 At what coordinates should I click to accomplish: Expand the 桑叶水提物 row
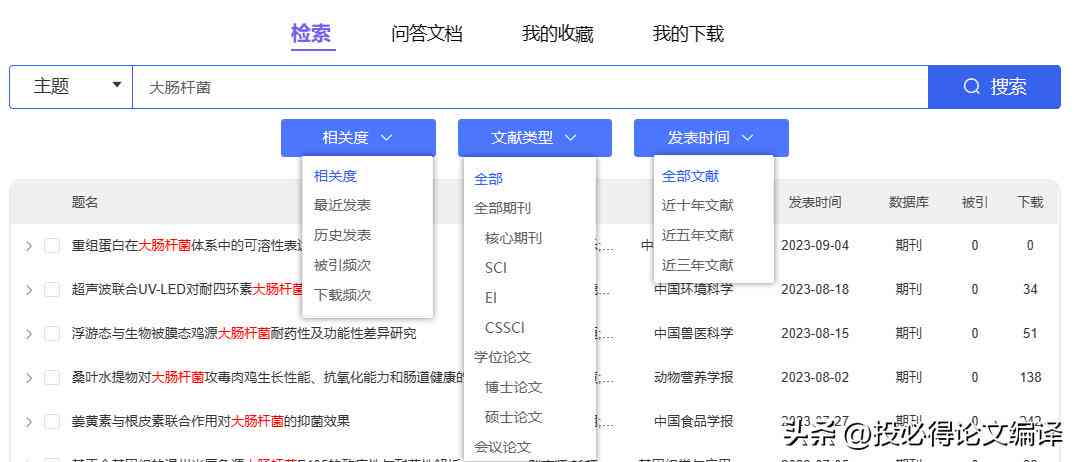click(x=29, y=378)
